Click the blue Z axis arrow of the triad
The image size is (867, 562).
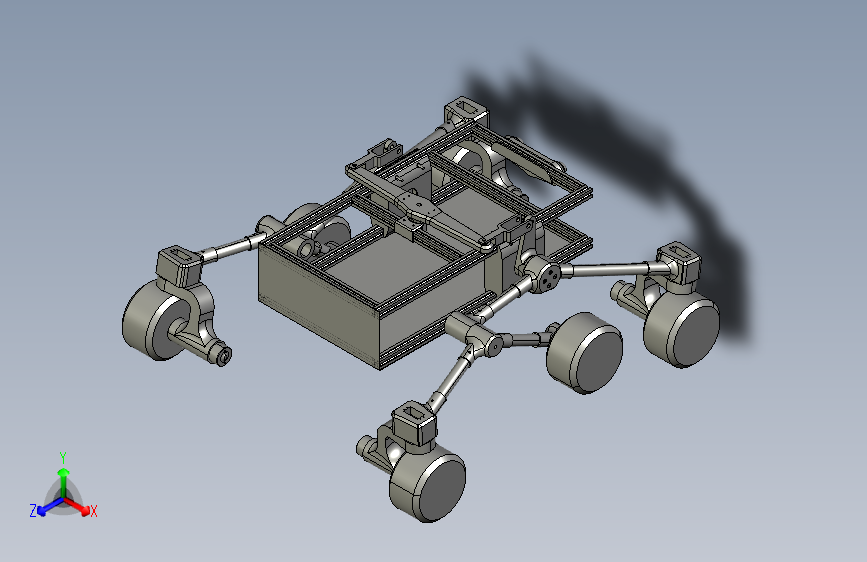click(x=50, y=507)
